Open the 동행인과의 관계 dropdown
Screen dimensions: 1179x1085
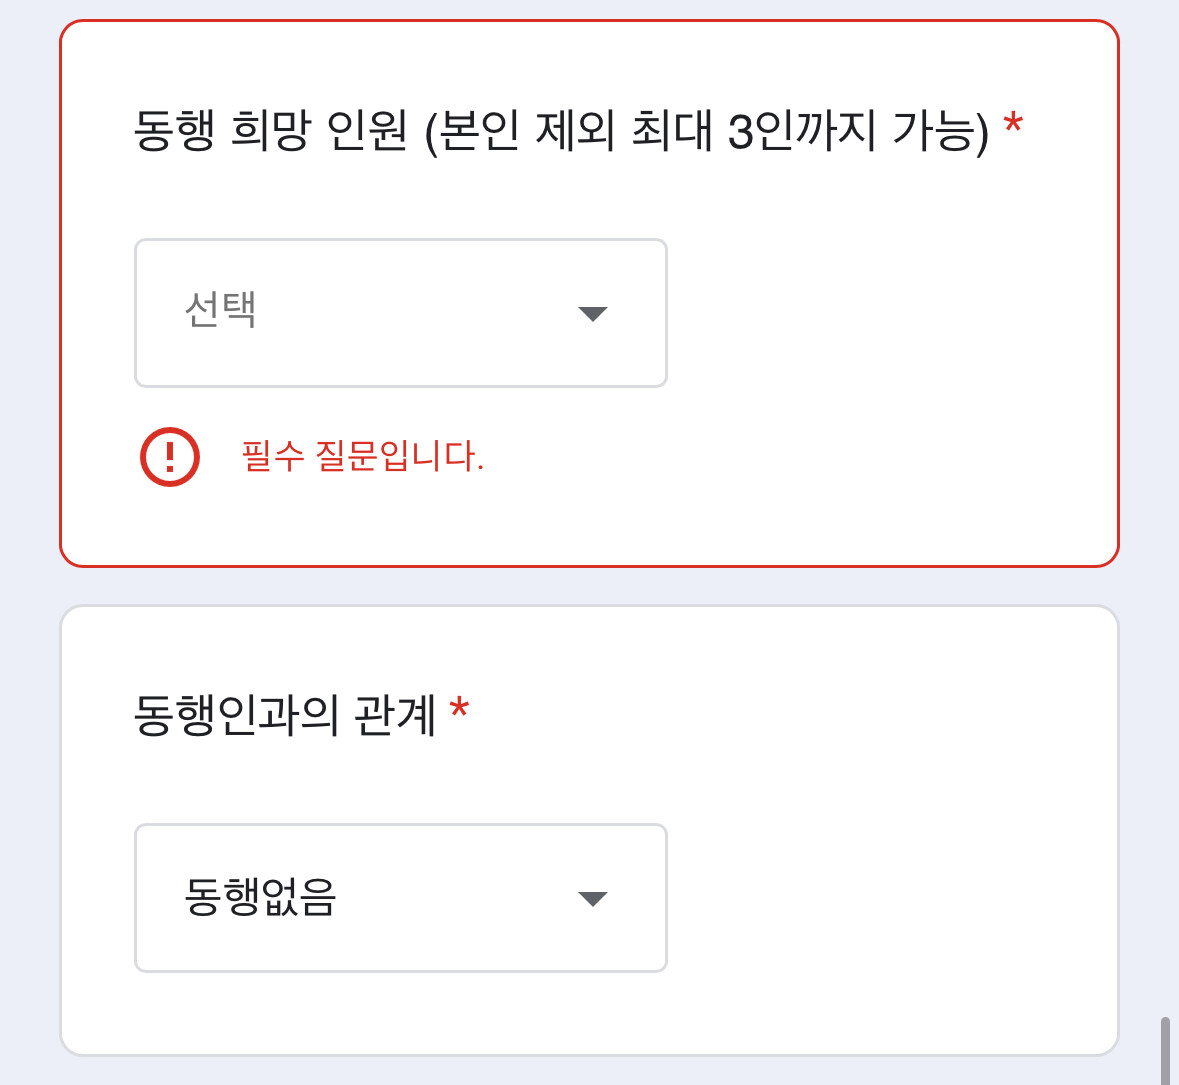pyautogui.click(x=400, y=898)
